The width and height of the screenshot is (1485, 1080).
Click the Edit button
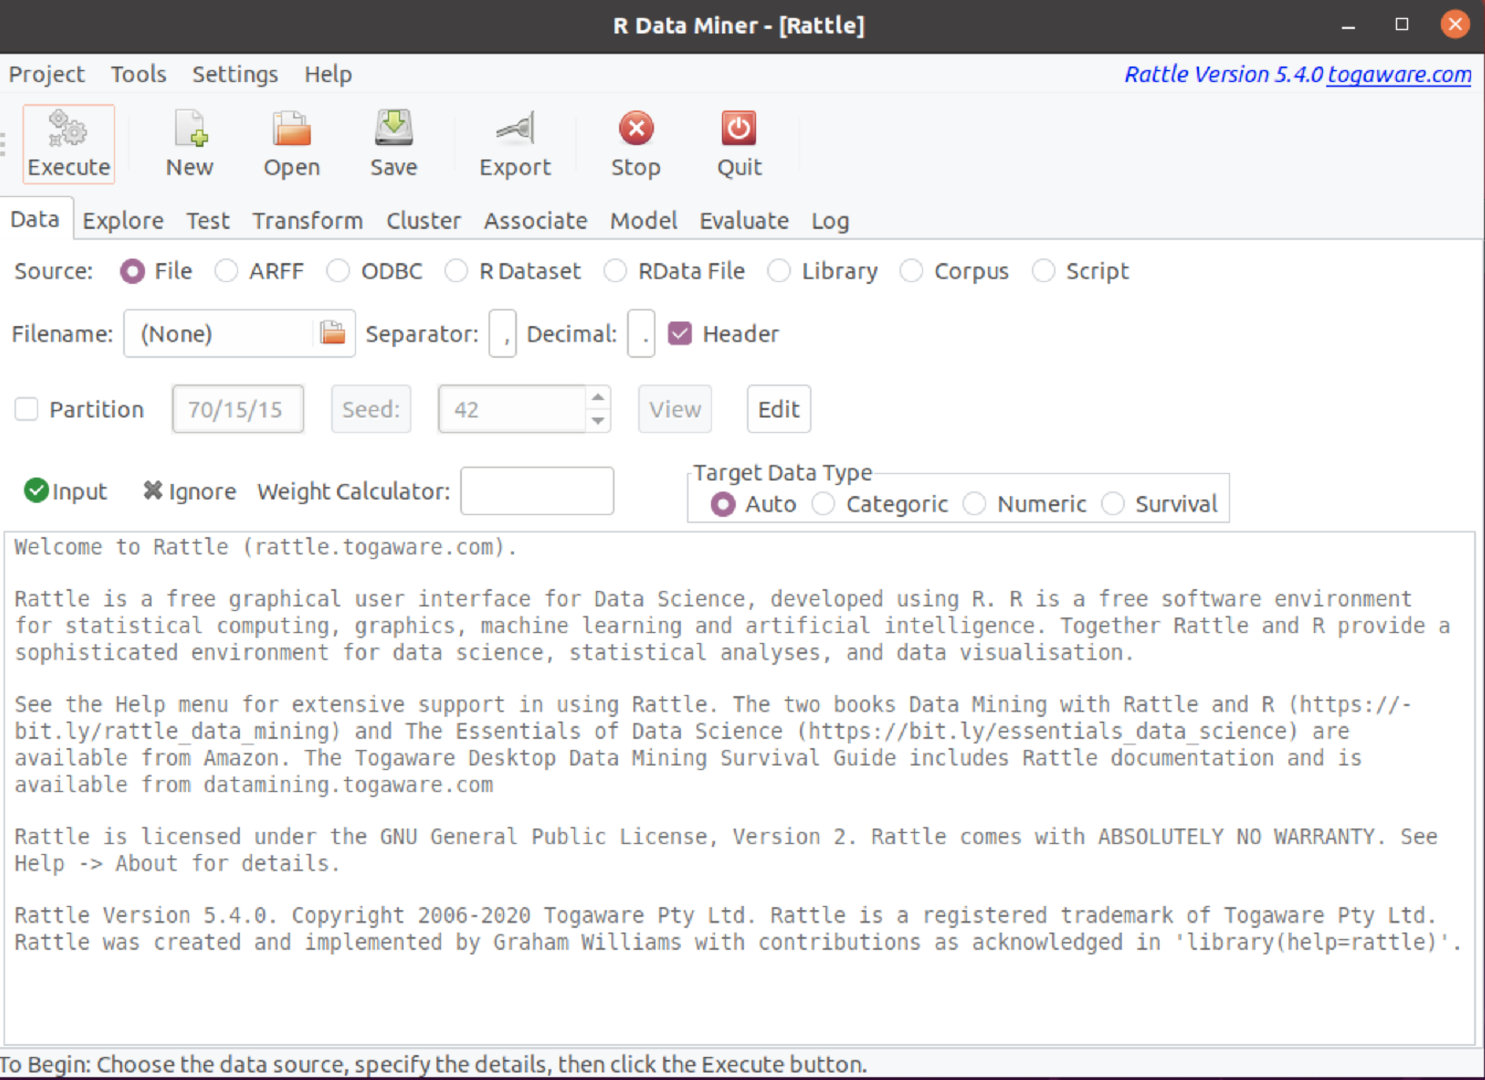(778, 409)
